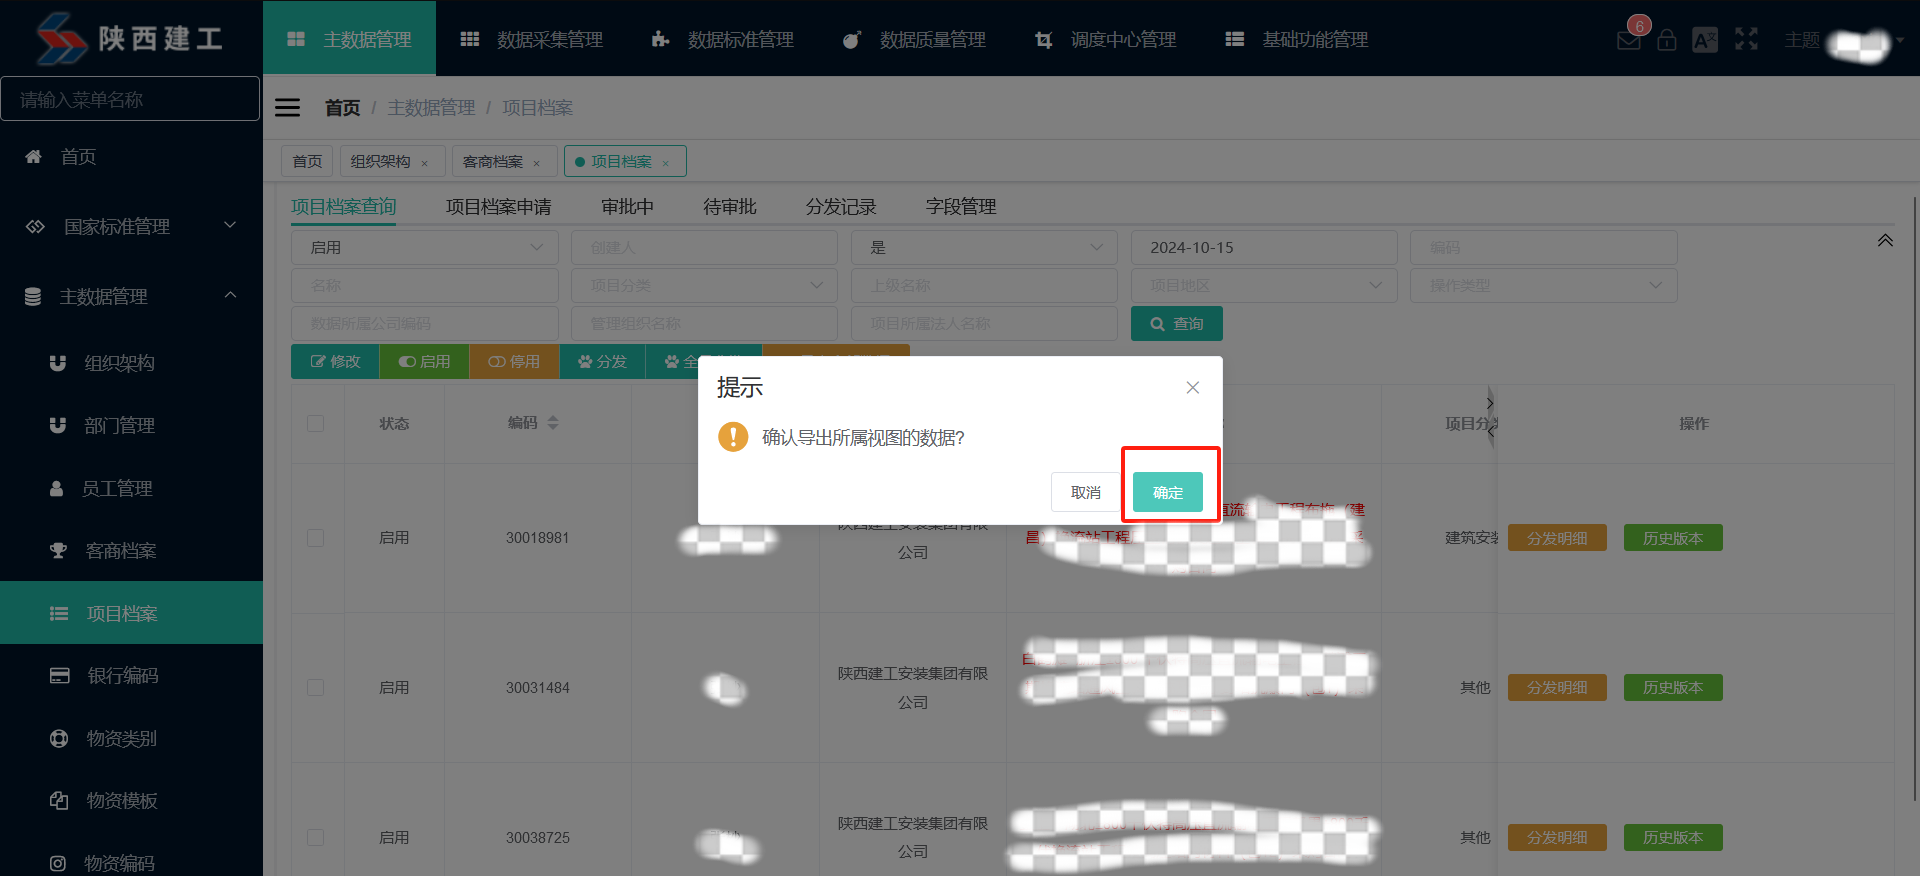
Task: Expand 国家标准管理 sidebar menu
Action: [x=131, y=226]
